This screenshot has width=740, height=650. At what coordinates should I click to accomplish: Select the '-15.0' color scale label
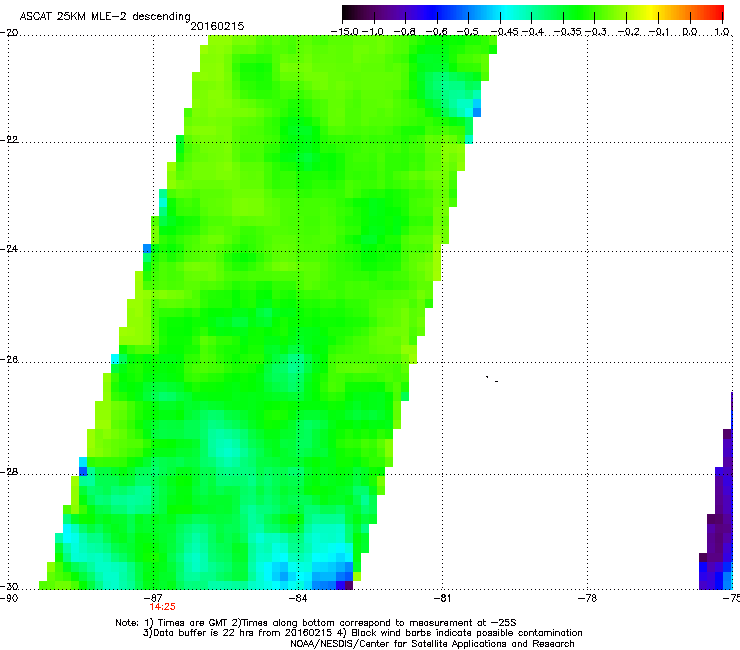345,32
